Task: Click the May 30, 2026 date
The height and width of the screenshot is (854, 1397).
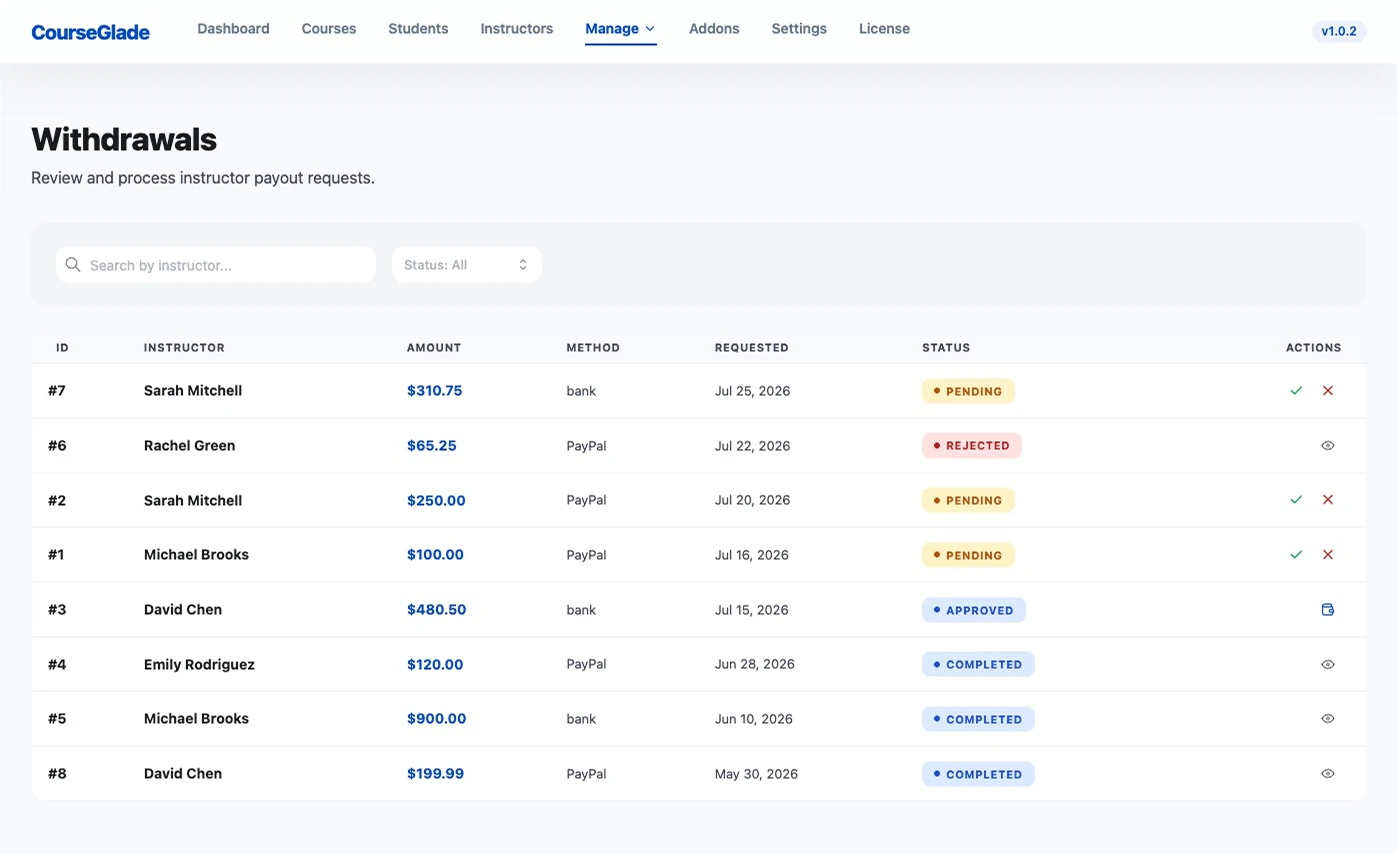Action: 756,774
